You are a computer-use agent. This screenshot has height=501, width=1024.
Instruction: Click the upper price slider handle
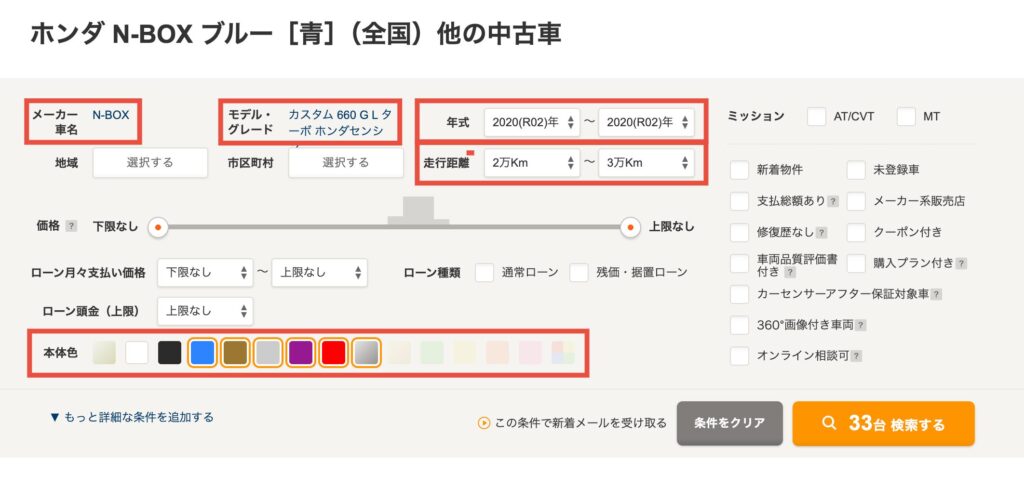point(630,227)
